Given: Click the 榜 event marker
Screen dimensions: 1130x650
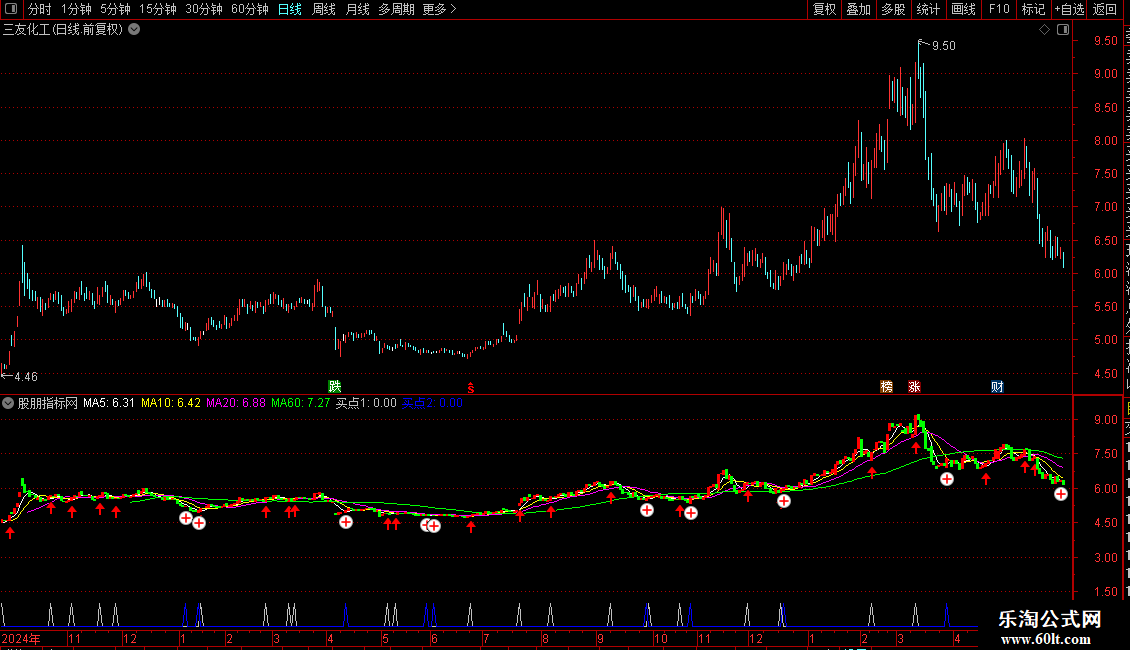Looking at the screenshot, I should (x=886, y=387).
